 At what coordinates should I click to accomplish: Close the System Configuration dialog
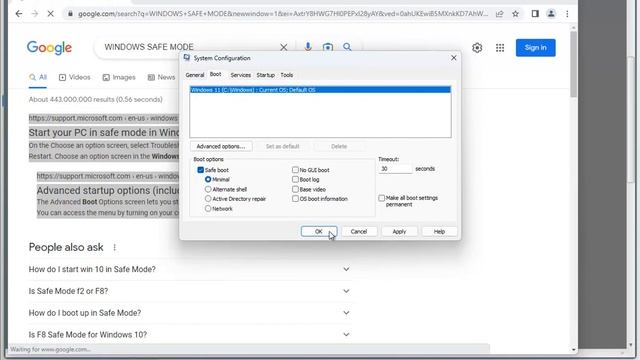coord(454,58)
